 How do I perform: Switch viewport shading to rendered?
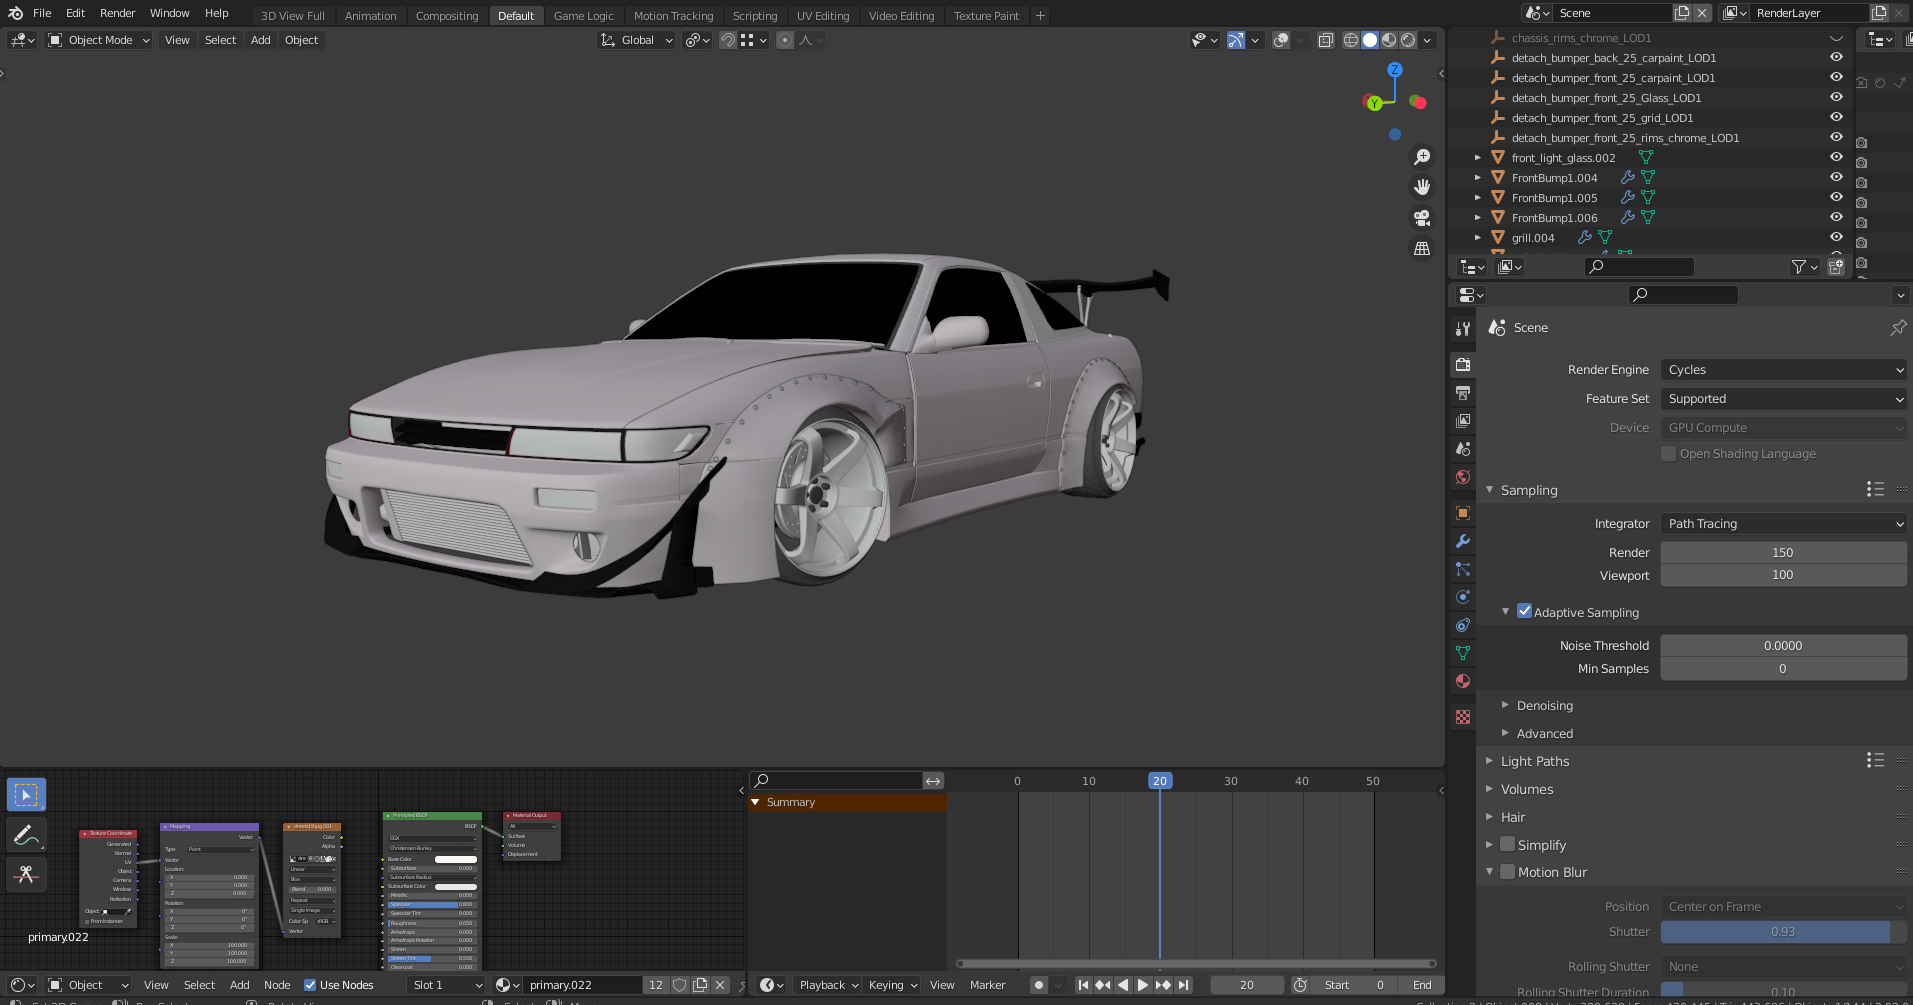coord(1408,40)
